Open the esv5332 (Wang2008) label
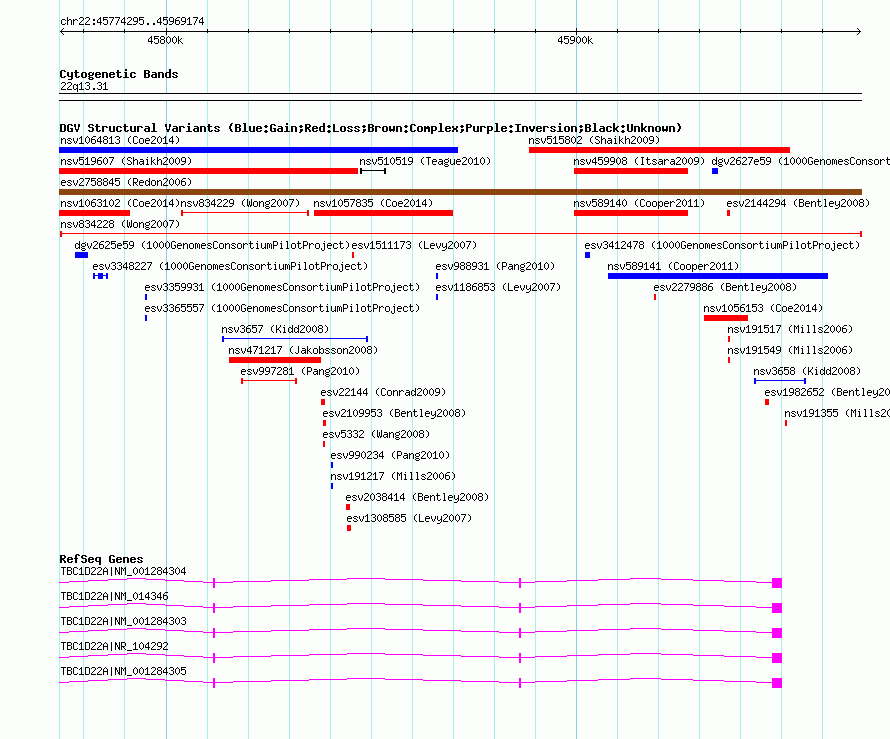890x739 pixels. click(x=376, y=434)
